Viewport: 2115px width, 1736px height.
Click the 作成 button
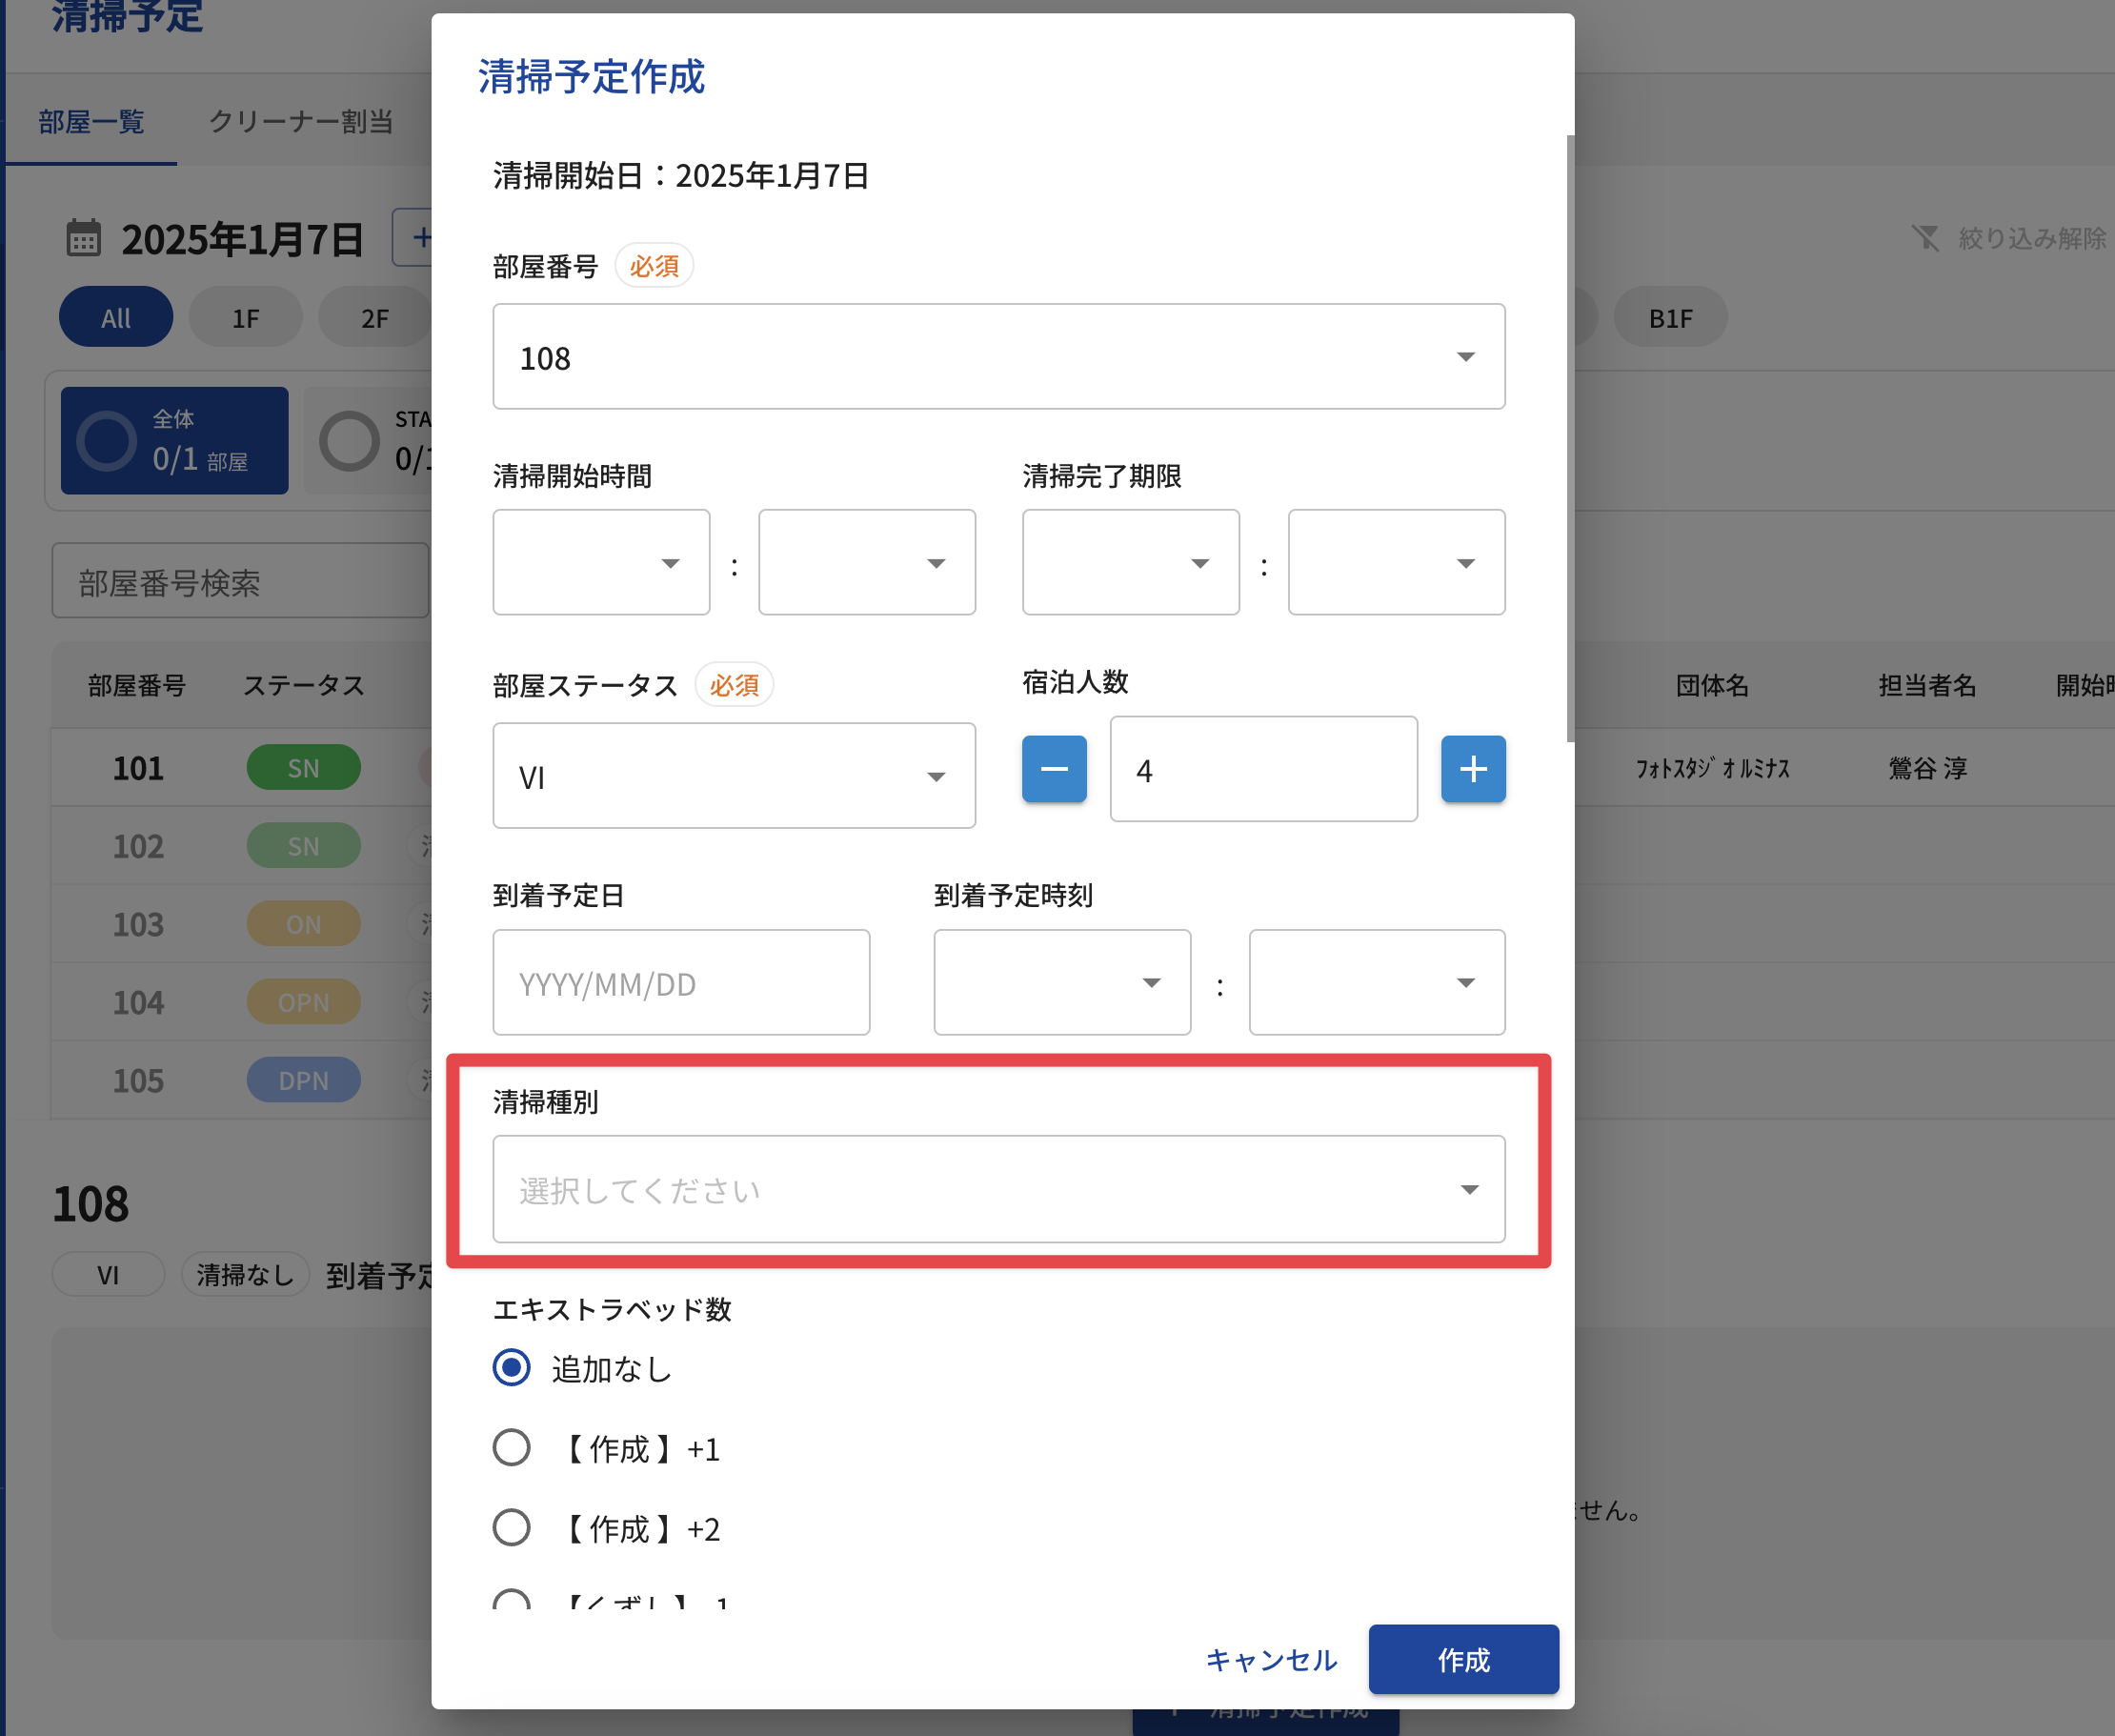pyautogui.click(x=1462, y=1660)
